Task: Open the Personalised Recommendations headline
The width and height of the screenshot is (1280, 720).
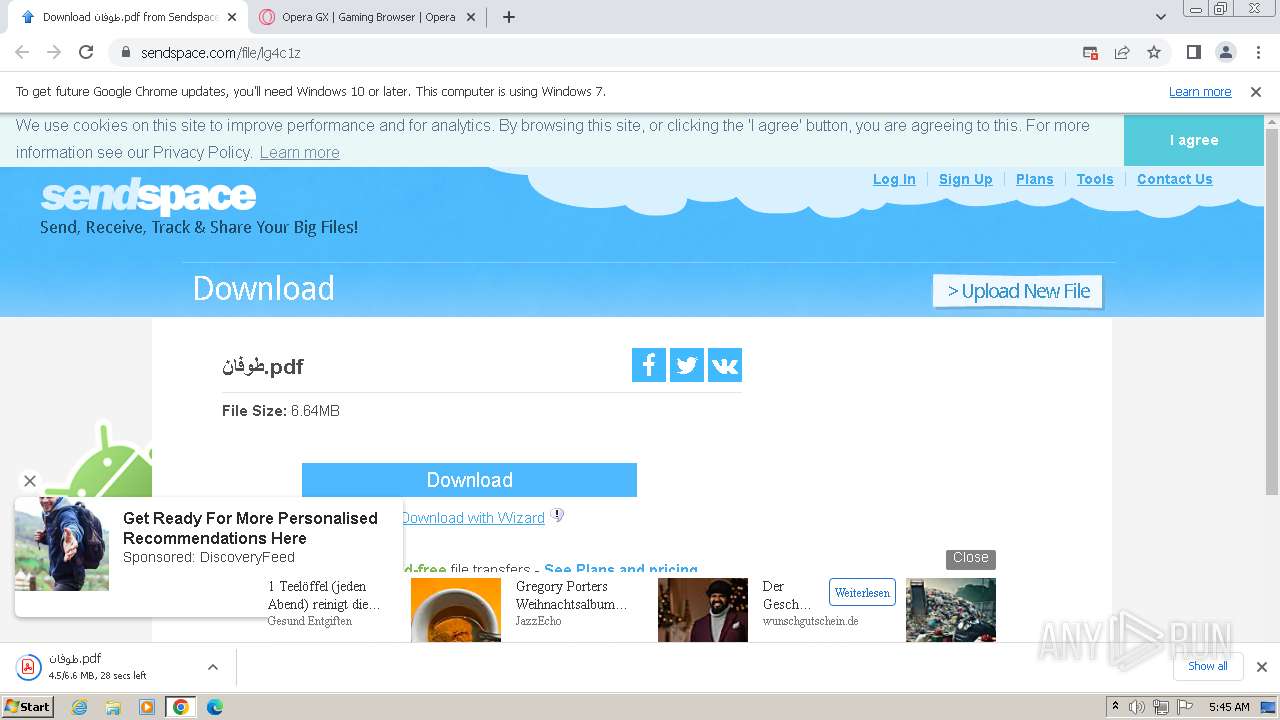Action: click(x=250, y=528)
